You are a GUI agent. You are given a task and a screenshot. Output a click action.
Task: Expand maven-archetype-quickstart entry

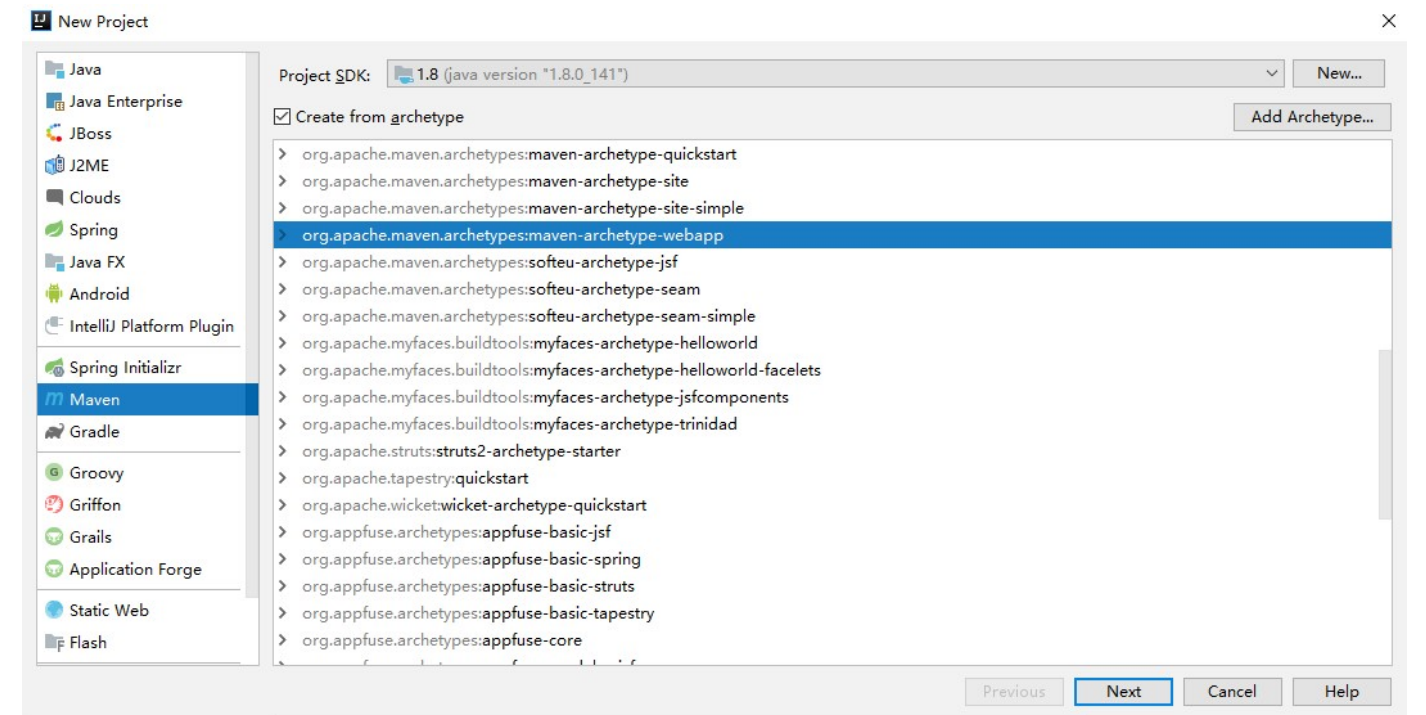pyautogui.click(x=283, y=154)
